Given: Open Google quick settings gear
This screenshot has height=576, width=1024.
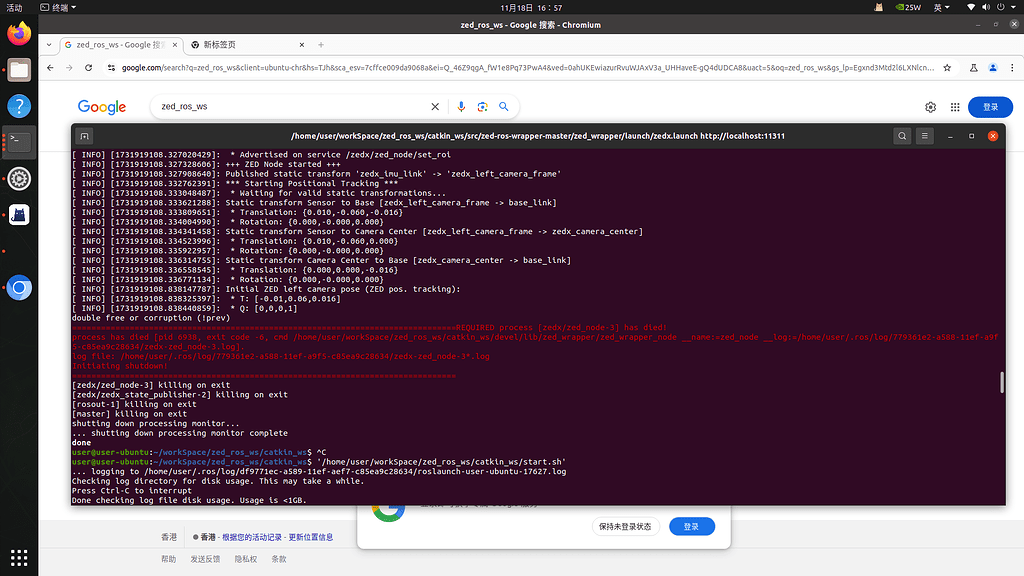Looking at the screenshot, I should [930, 107].
